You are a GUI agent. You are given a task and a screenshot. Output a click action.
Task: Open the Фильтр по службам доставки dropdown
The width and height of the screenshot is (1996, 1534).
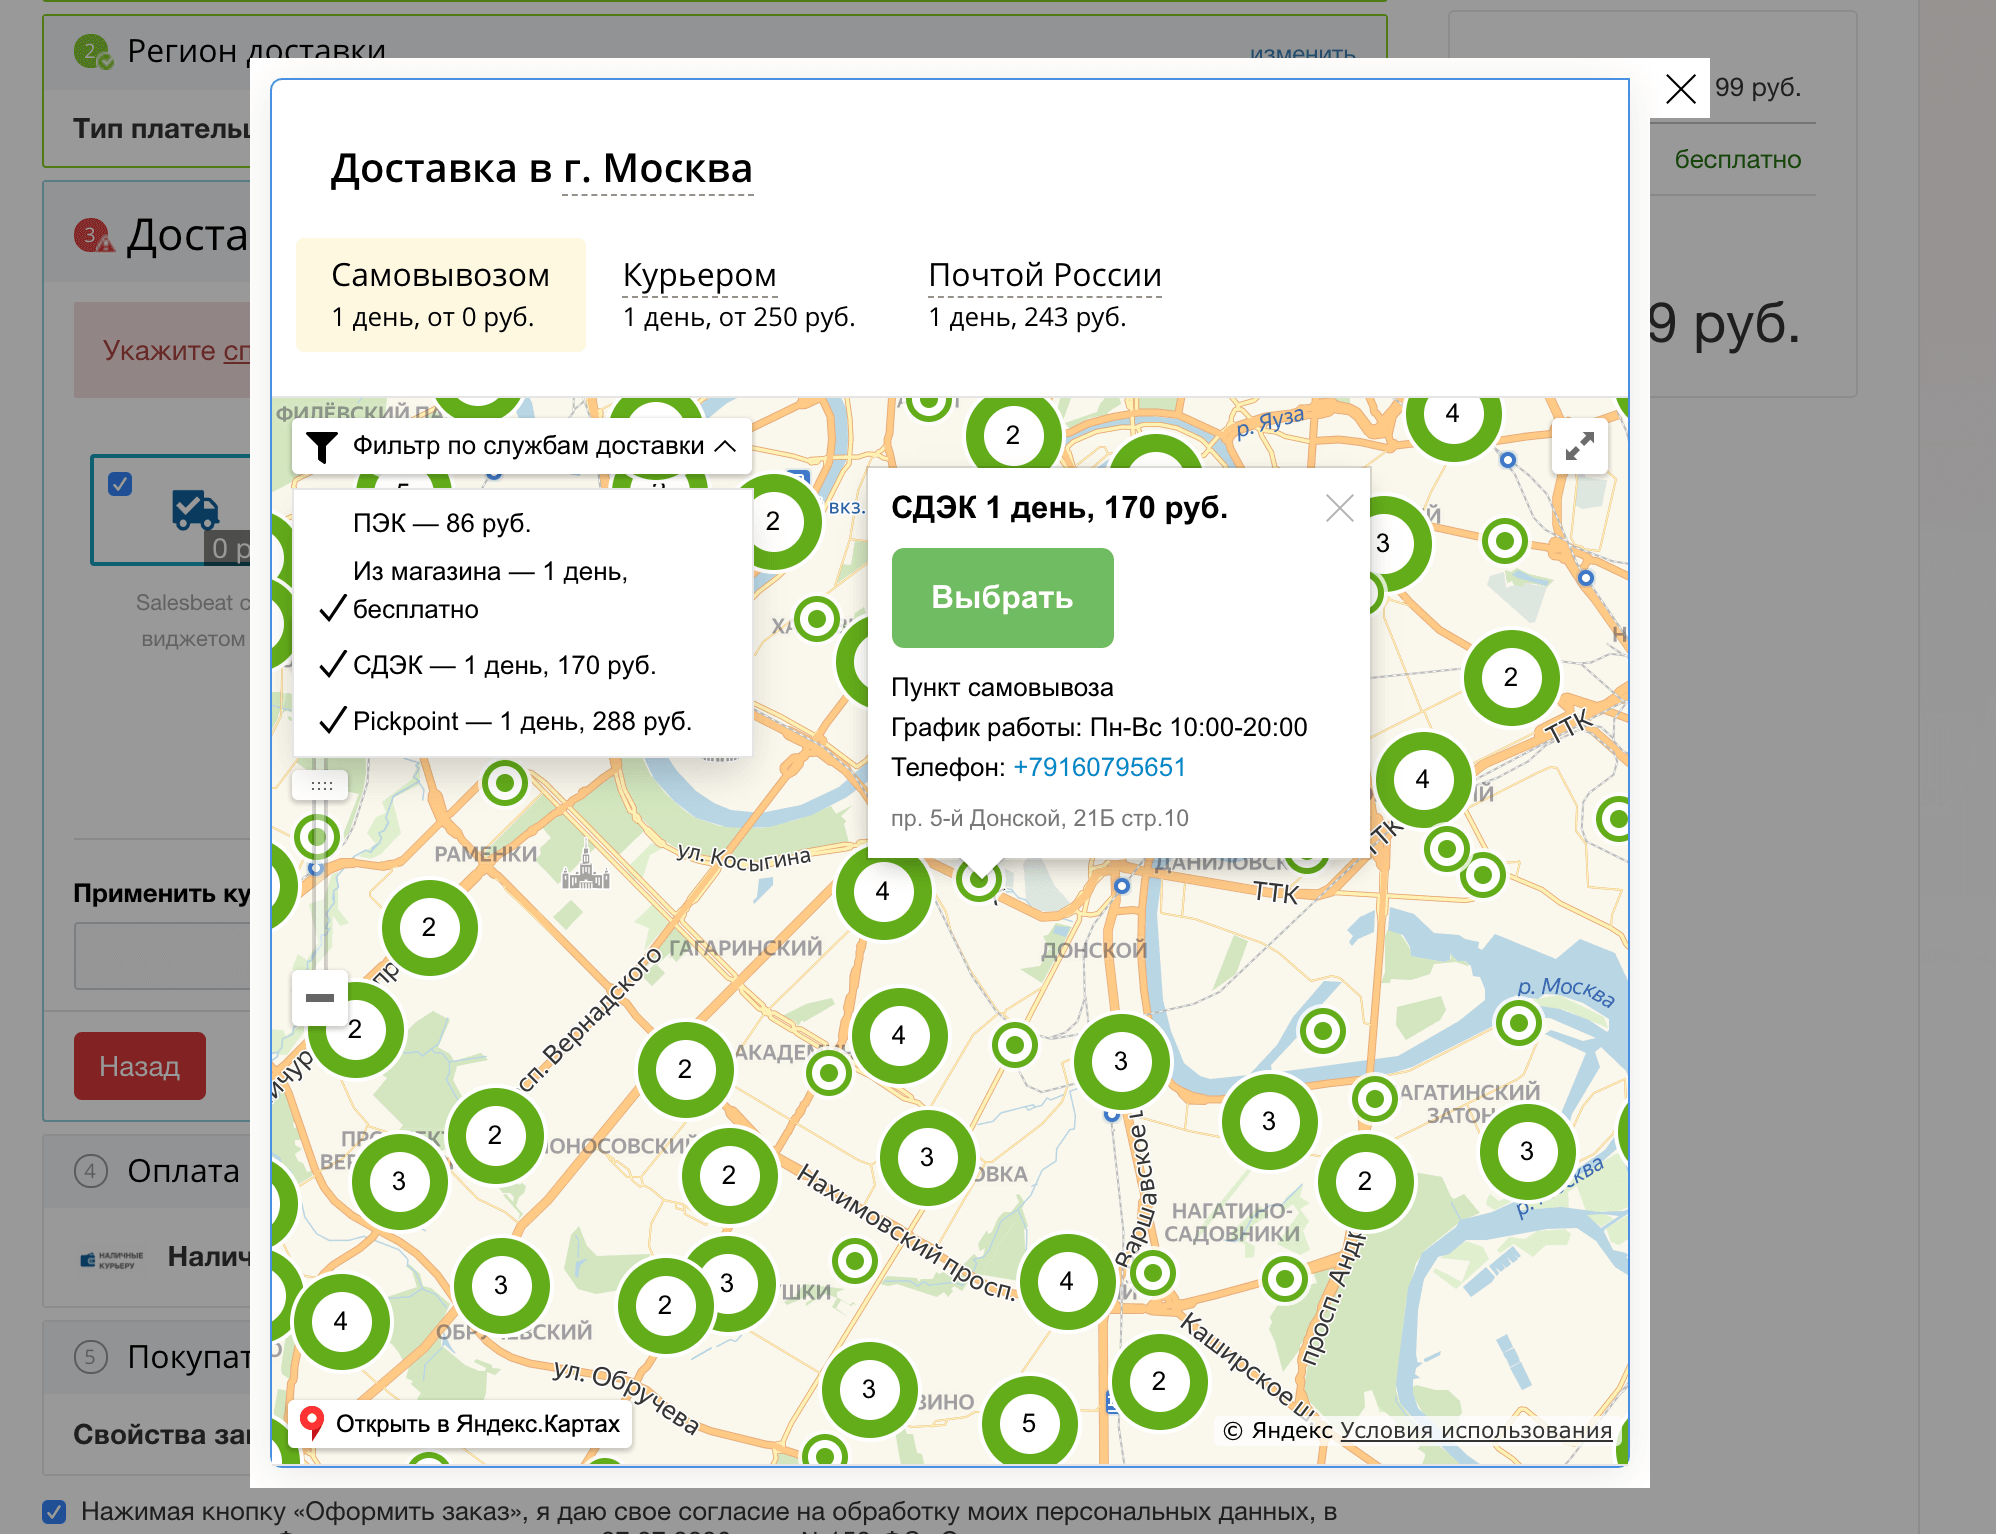(x=521, y=446)
